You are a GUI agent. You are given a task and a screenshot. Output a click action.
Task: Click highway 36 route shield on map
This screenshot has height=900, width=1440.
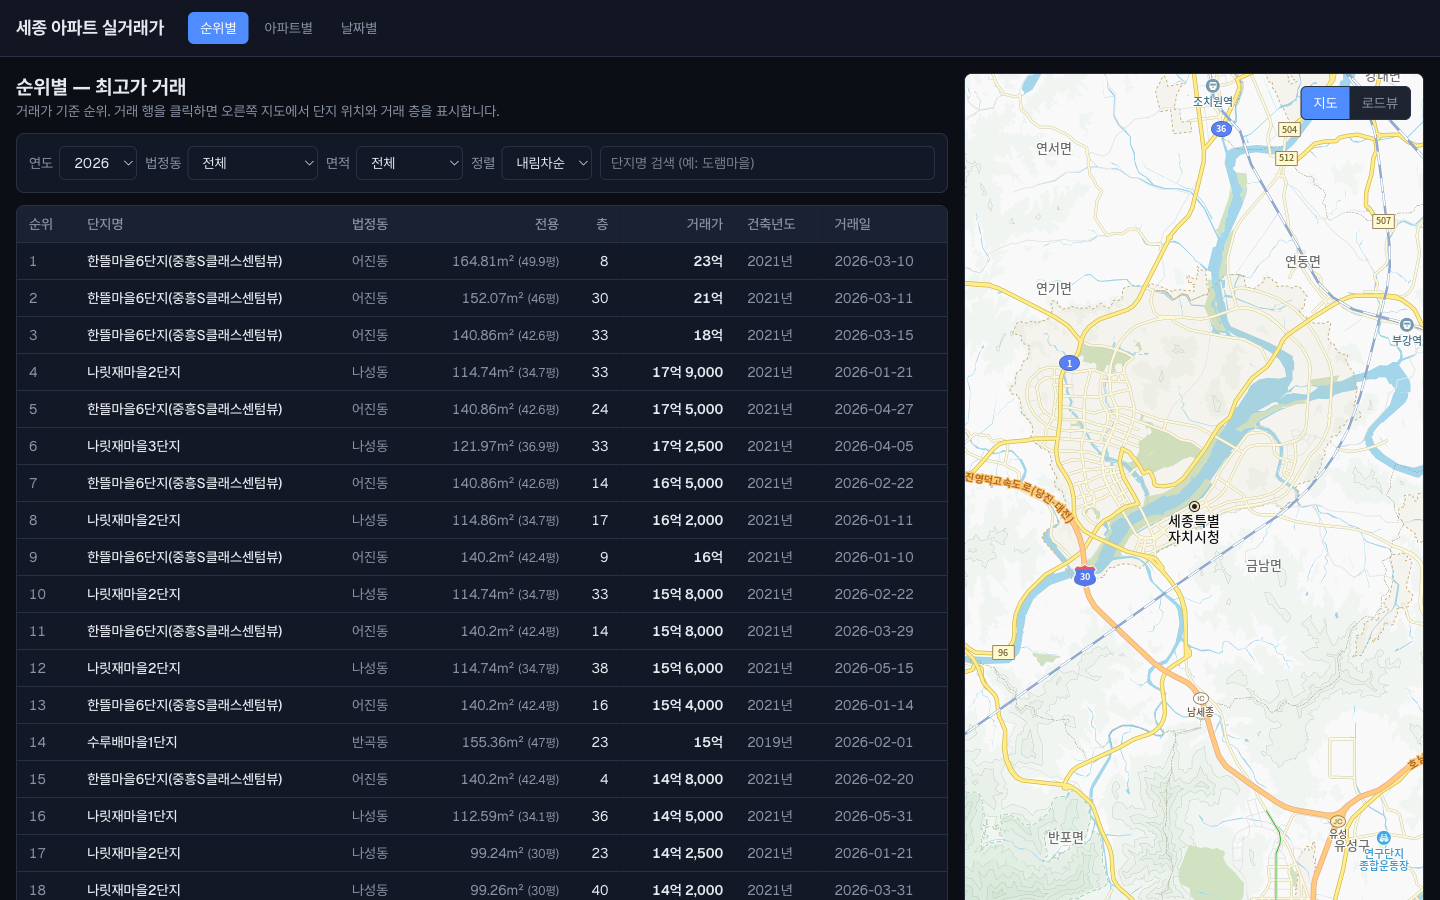(x=1221, y=129)
